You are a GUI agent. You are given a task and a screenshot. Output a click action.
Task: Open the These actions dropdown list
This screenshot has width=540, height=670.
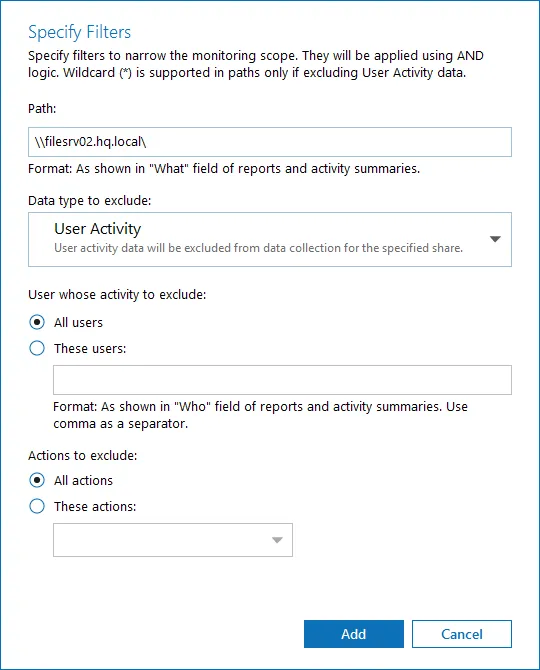pyautogui.click(x=173, y=540)
